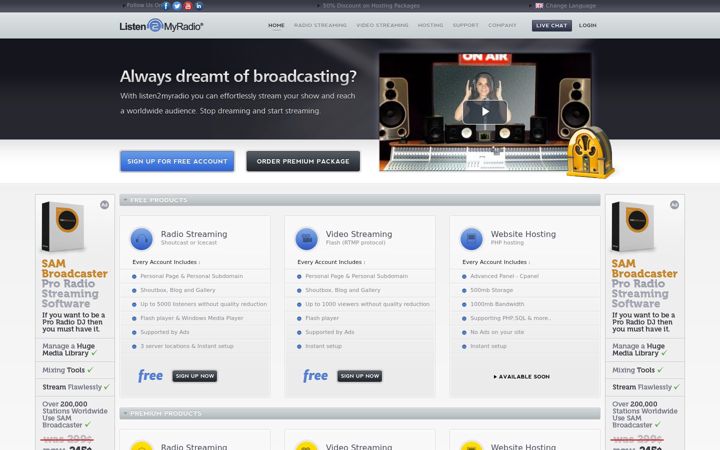720x450 pixels.
Task: Click 'Advanced Panel - Cpanel' text
Action: pos(504,276)
